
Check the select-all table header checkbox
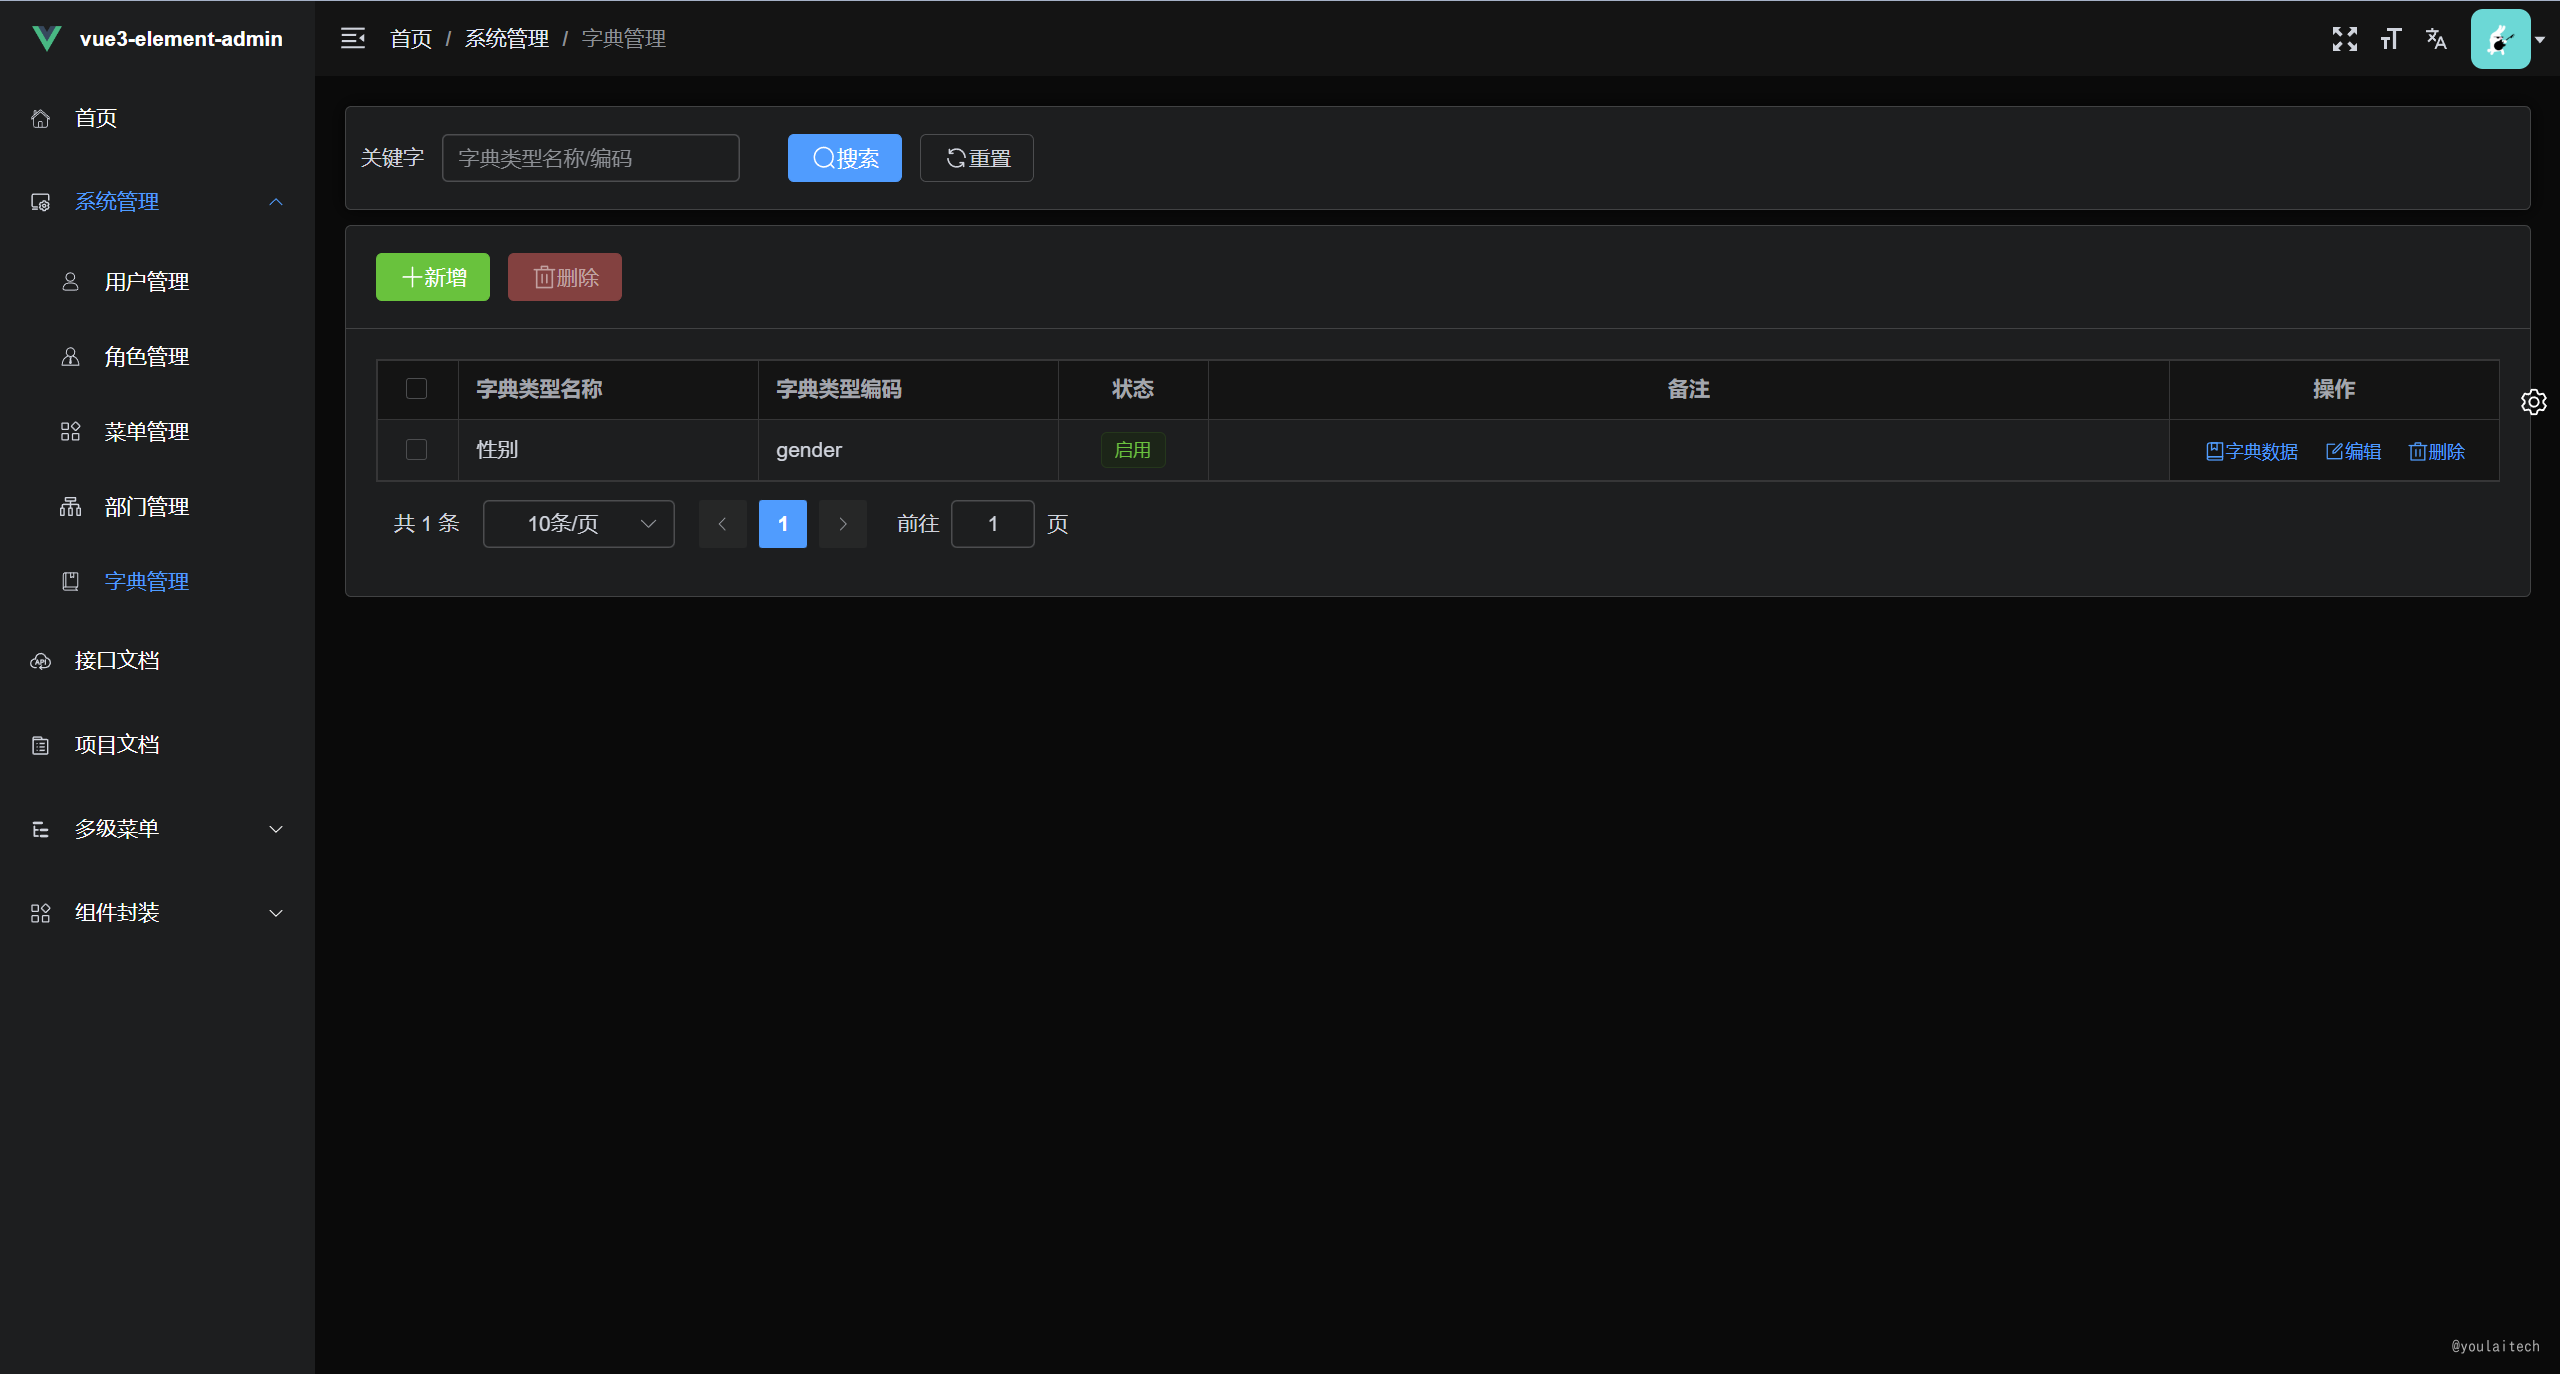click(x=416, y=389)
